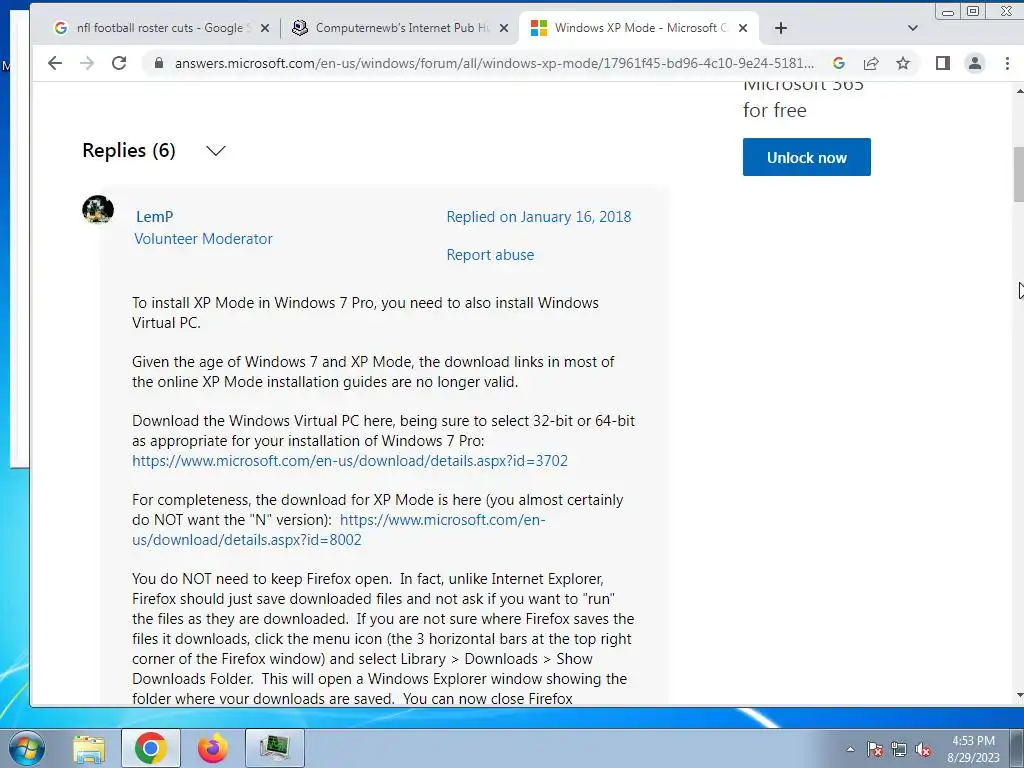Click the Google icon in the address bar
This screenshot has height=768, width=1024.
point(839,63)
